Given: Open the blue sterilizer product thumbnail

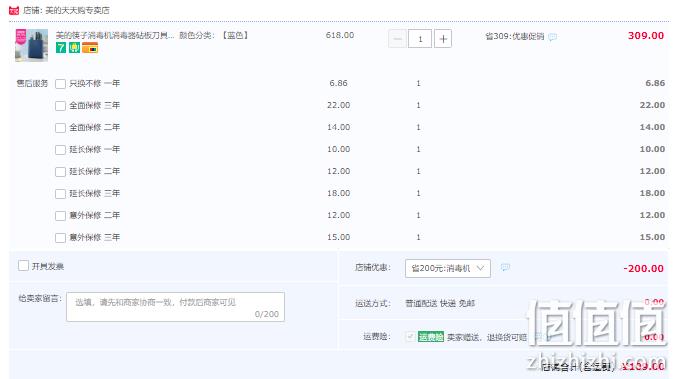Looking at the screenshot, I should [31, 45].
